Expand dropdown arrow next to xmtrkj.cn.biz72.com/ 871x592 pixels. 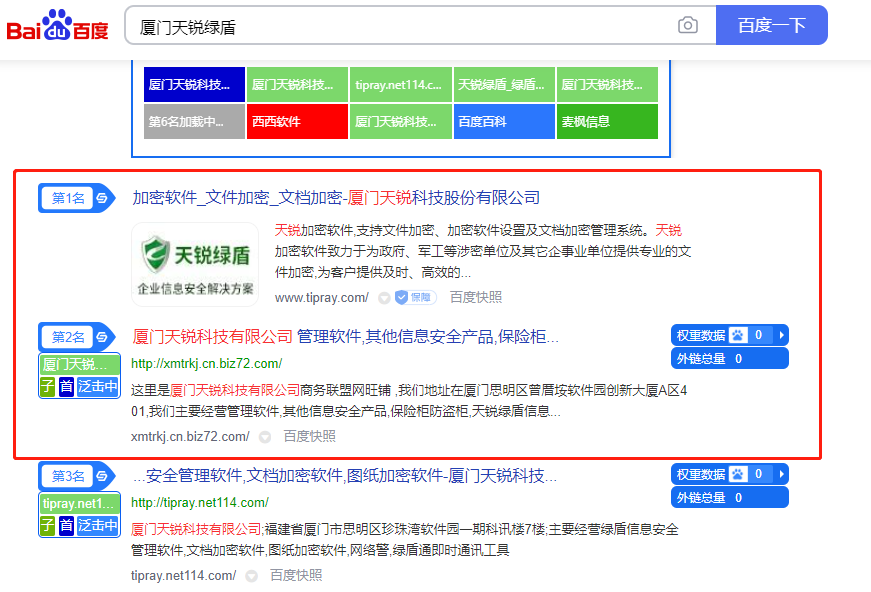[x=265, y=437]
